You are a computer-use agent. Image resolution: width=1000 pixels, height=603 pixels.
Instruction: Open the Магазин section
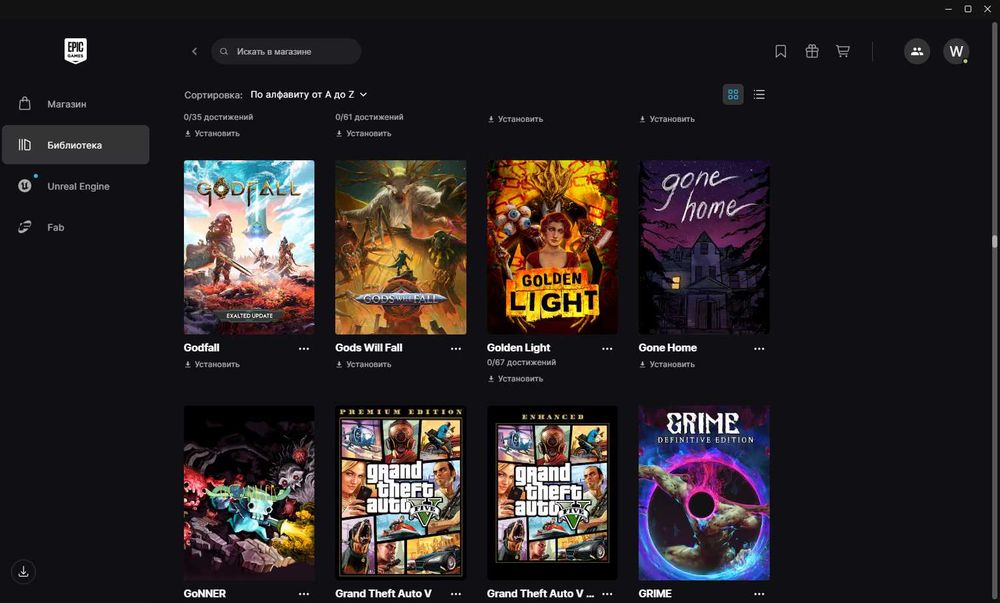[x=75, y=104]
